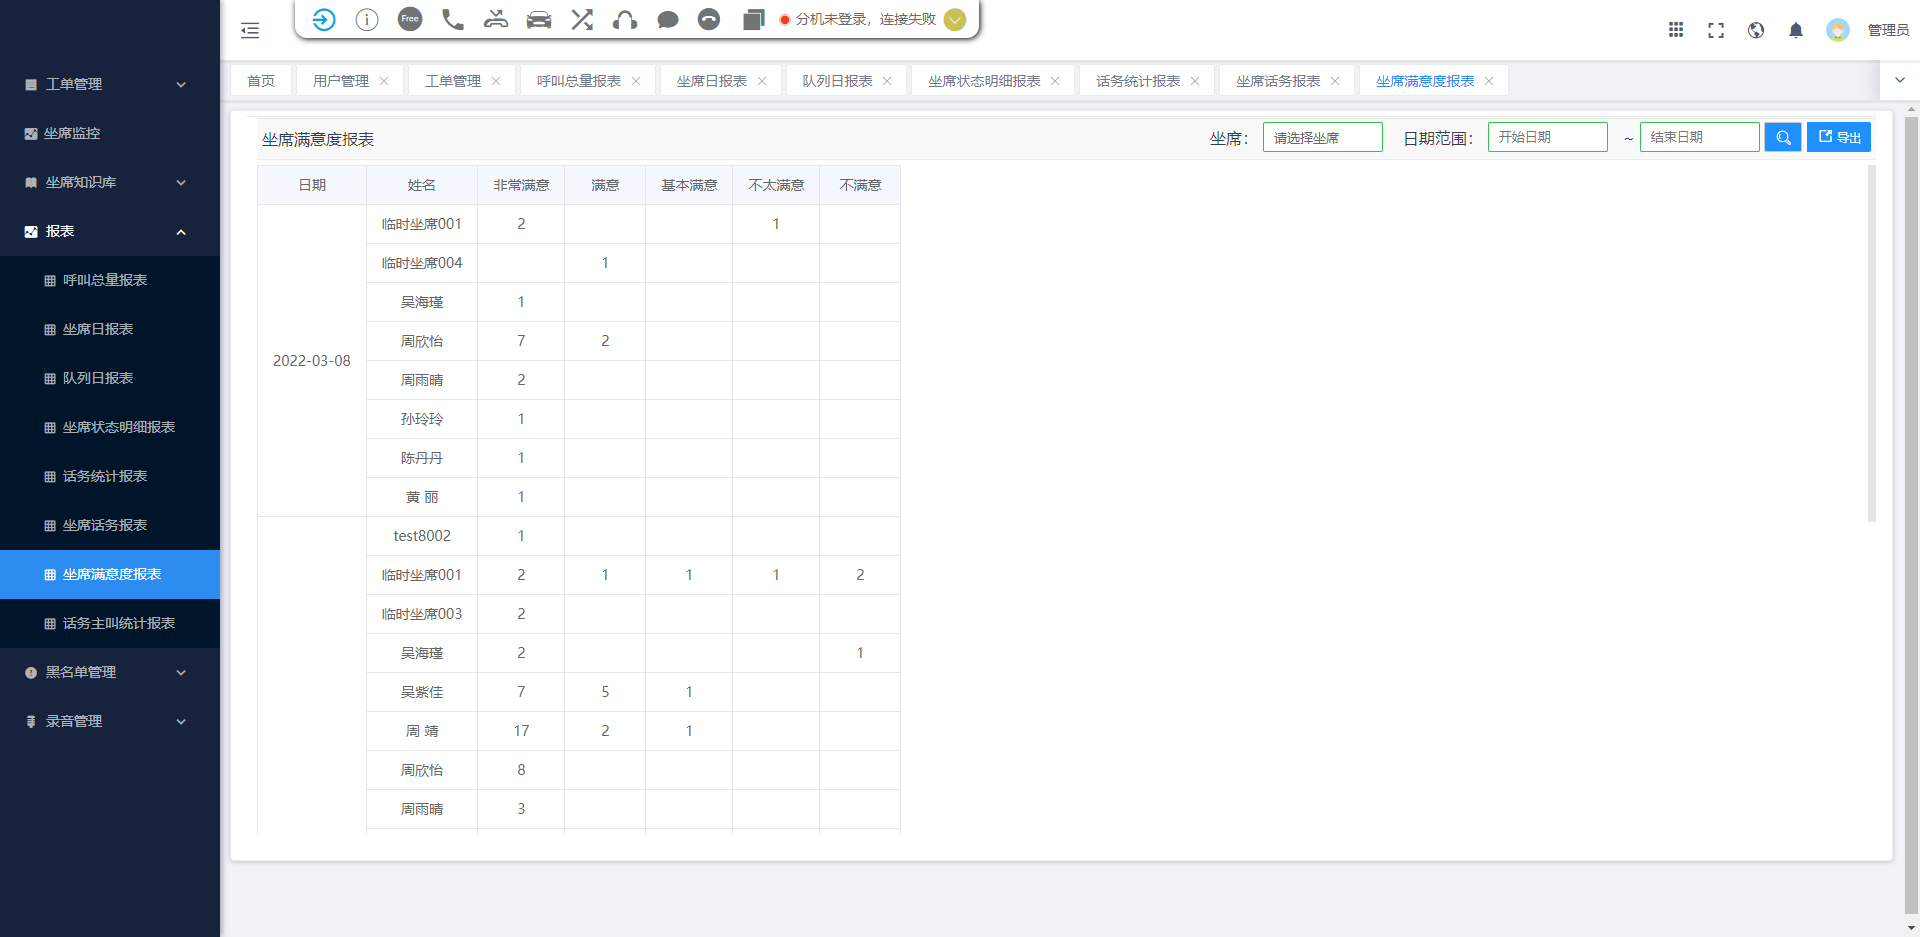Screen dimensions: 1920x937
Task: Toggle fullscreen mode icon
Action: (x=1716, y=30)
